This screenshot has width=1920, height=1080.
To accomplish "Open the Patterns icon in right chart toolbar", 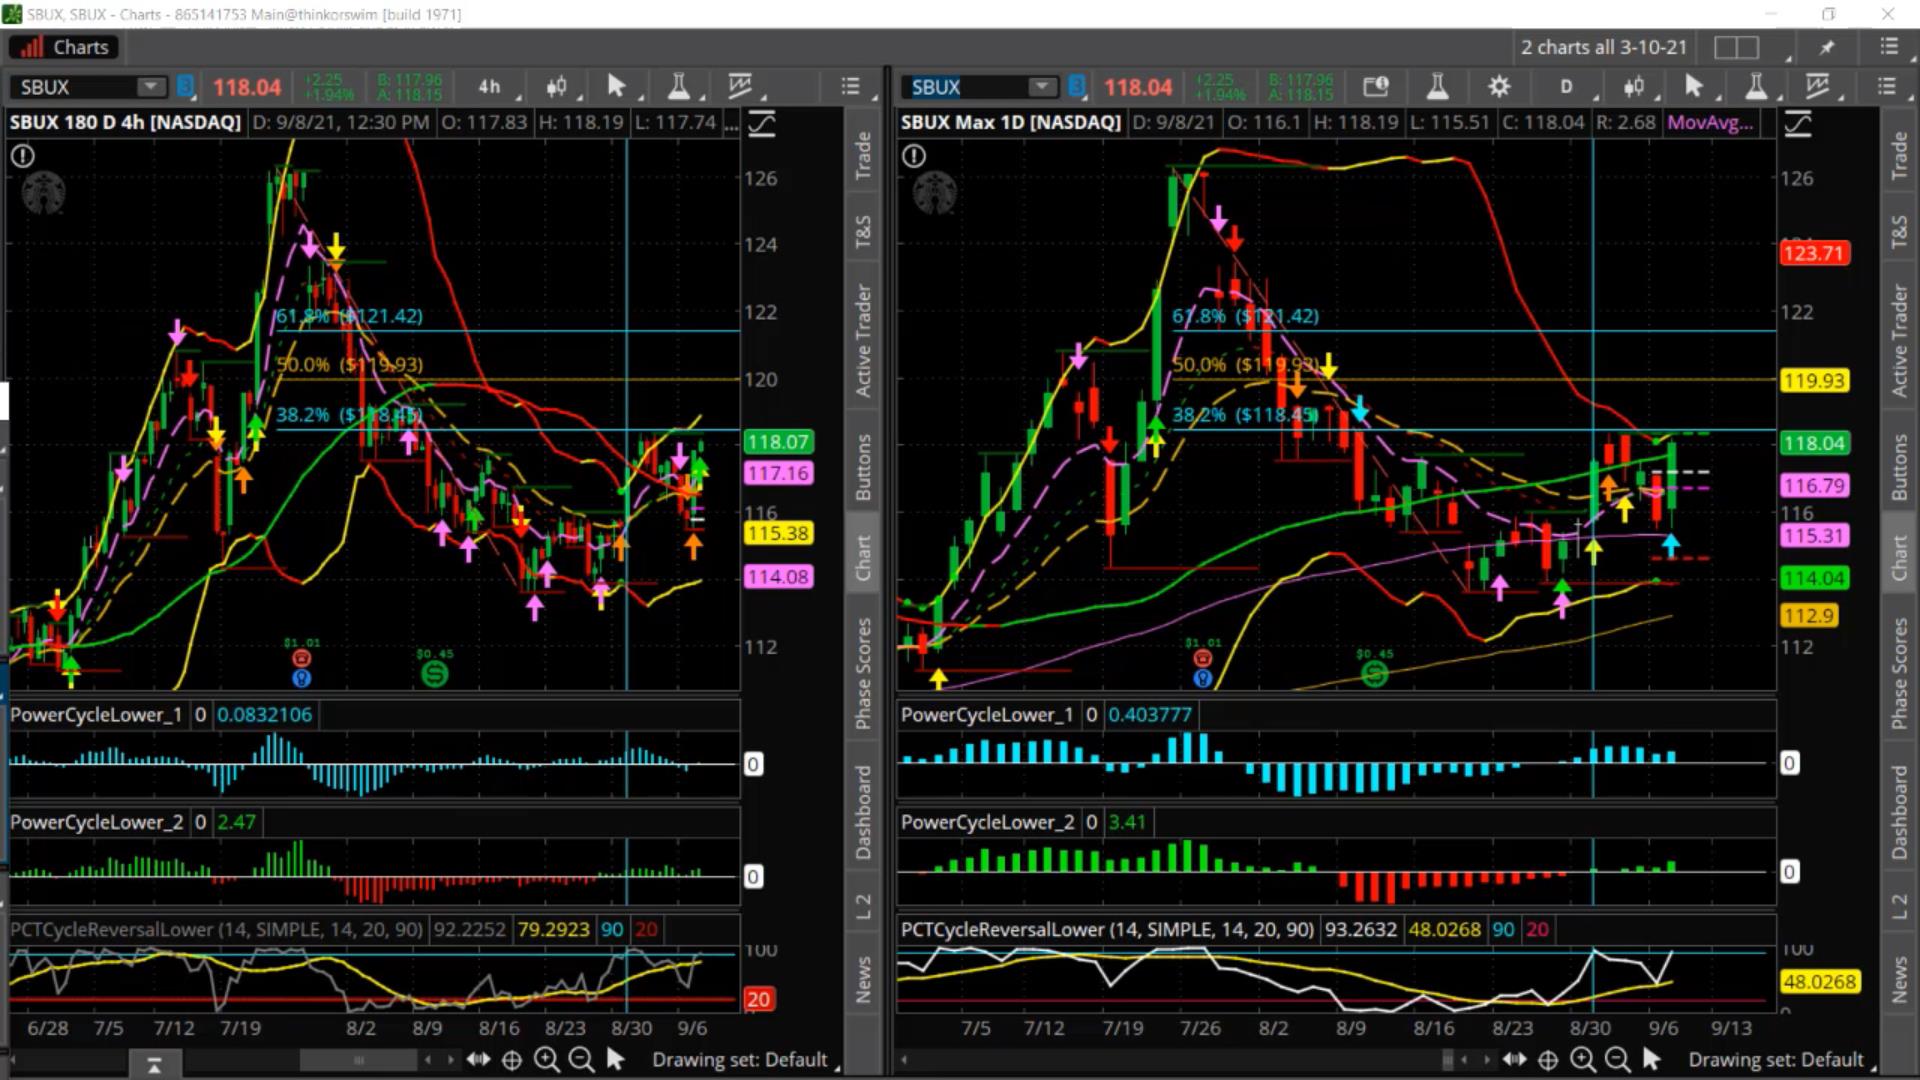I will coord(1817,87).
